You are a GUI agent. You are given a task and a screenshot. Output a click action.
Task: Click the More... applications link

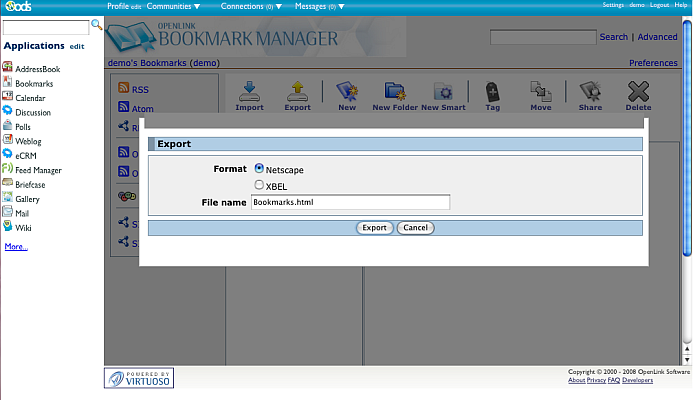(x=16, y=246)
